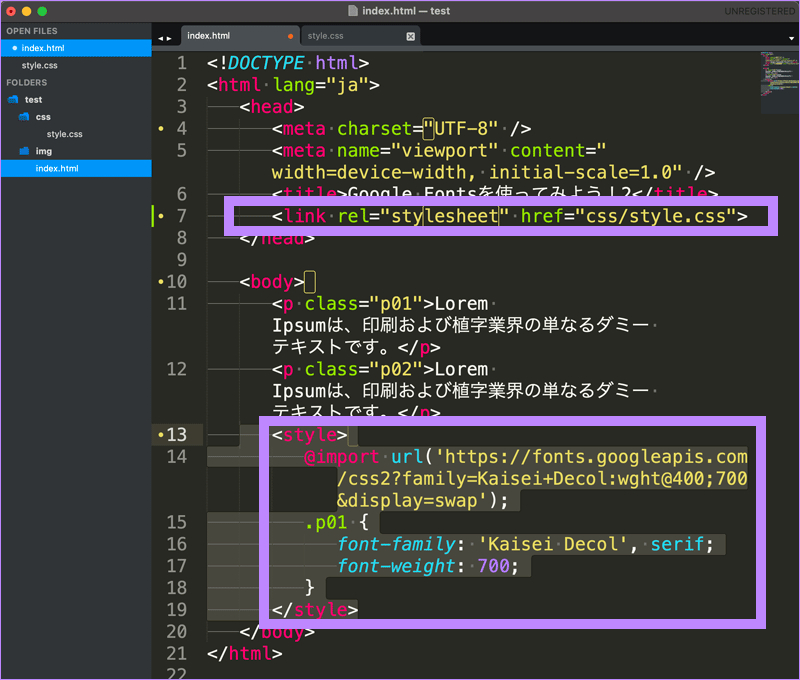Image resolution: width=800 pixels, height=680 pixels.
Task: Collapse the test folder in sidebar
Action: coord(32,100)
